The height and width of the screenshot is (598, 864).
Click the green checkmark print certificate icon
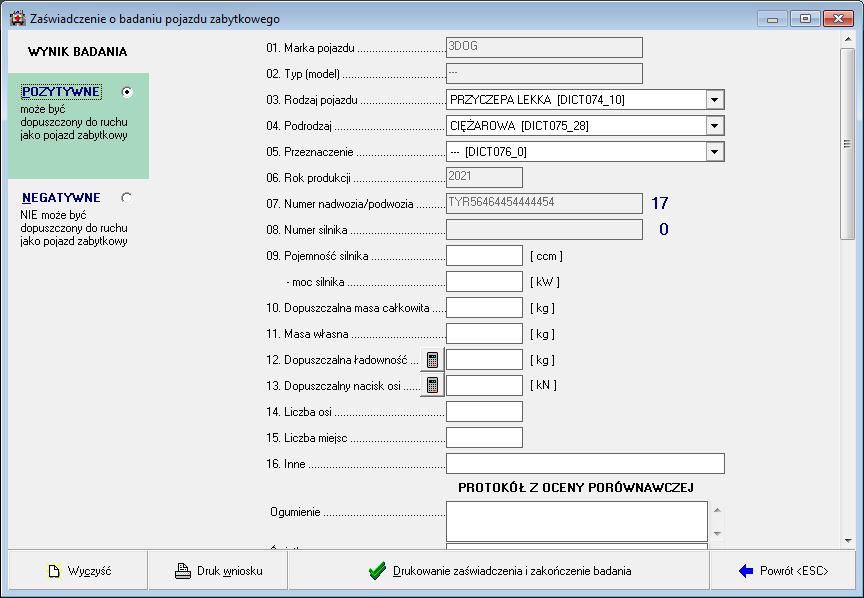point(377,571)
